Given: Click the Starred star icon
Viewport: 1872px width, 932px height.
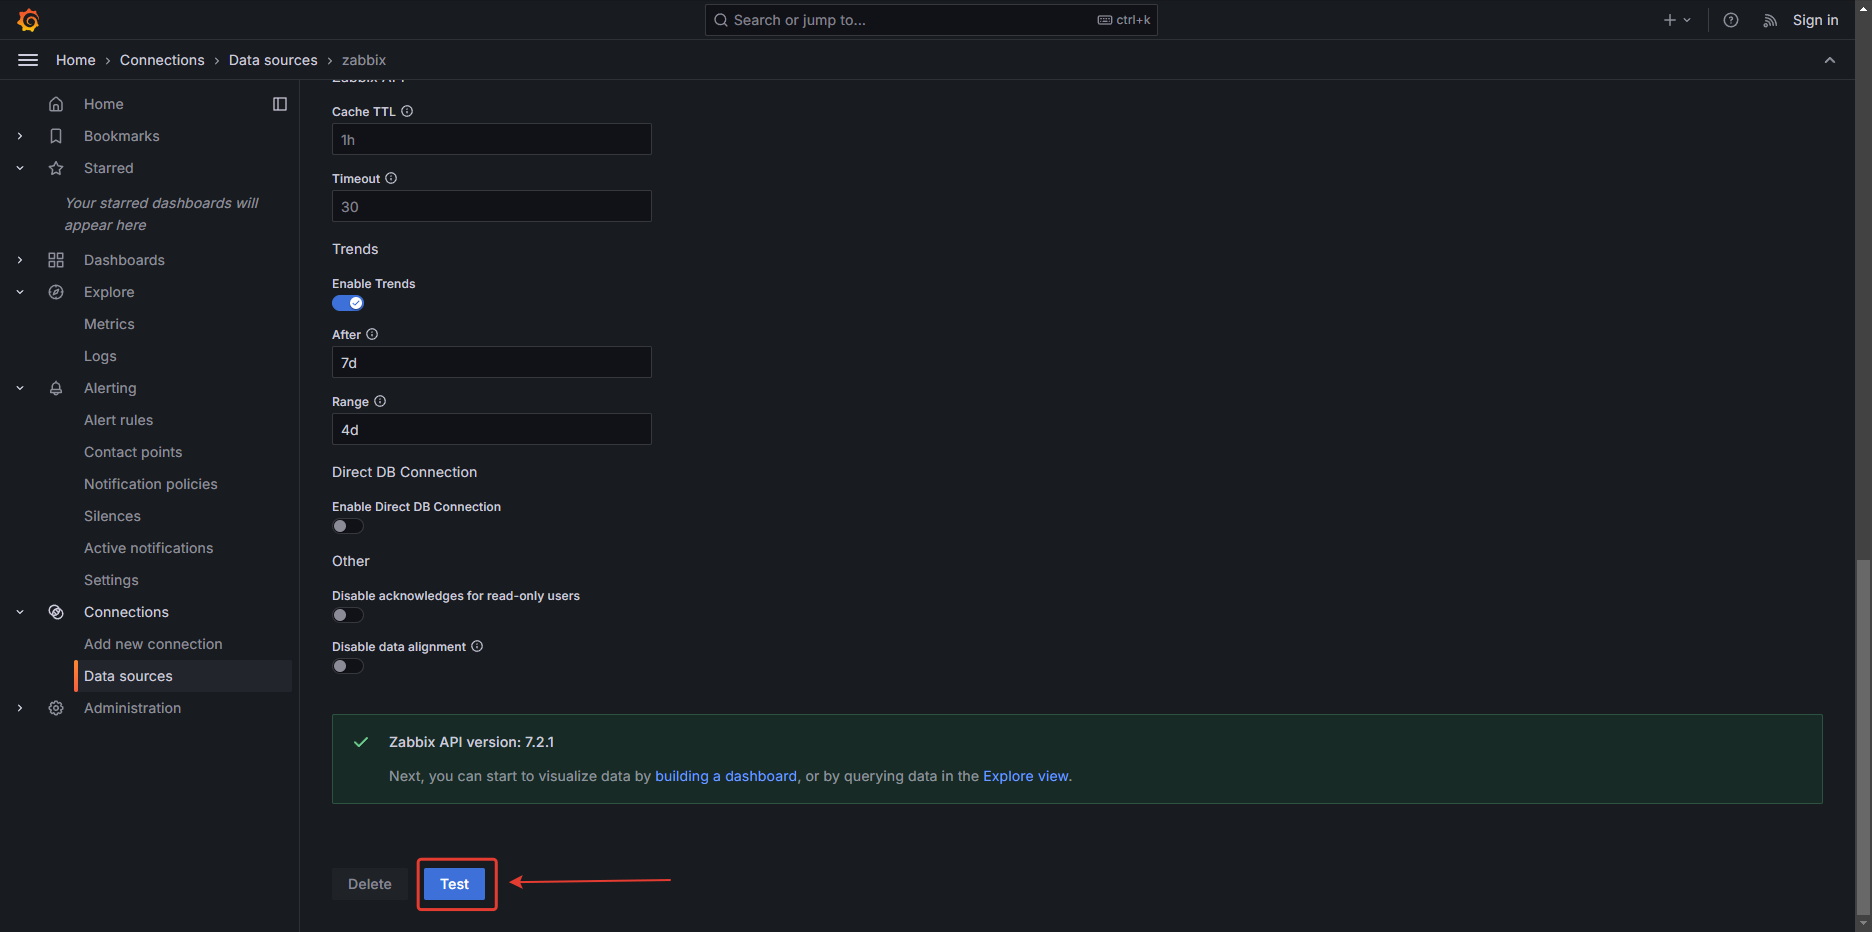Looking at the screenshot, I should (x=56, y=168).
